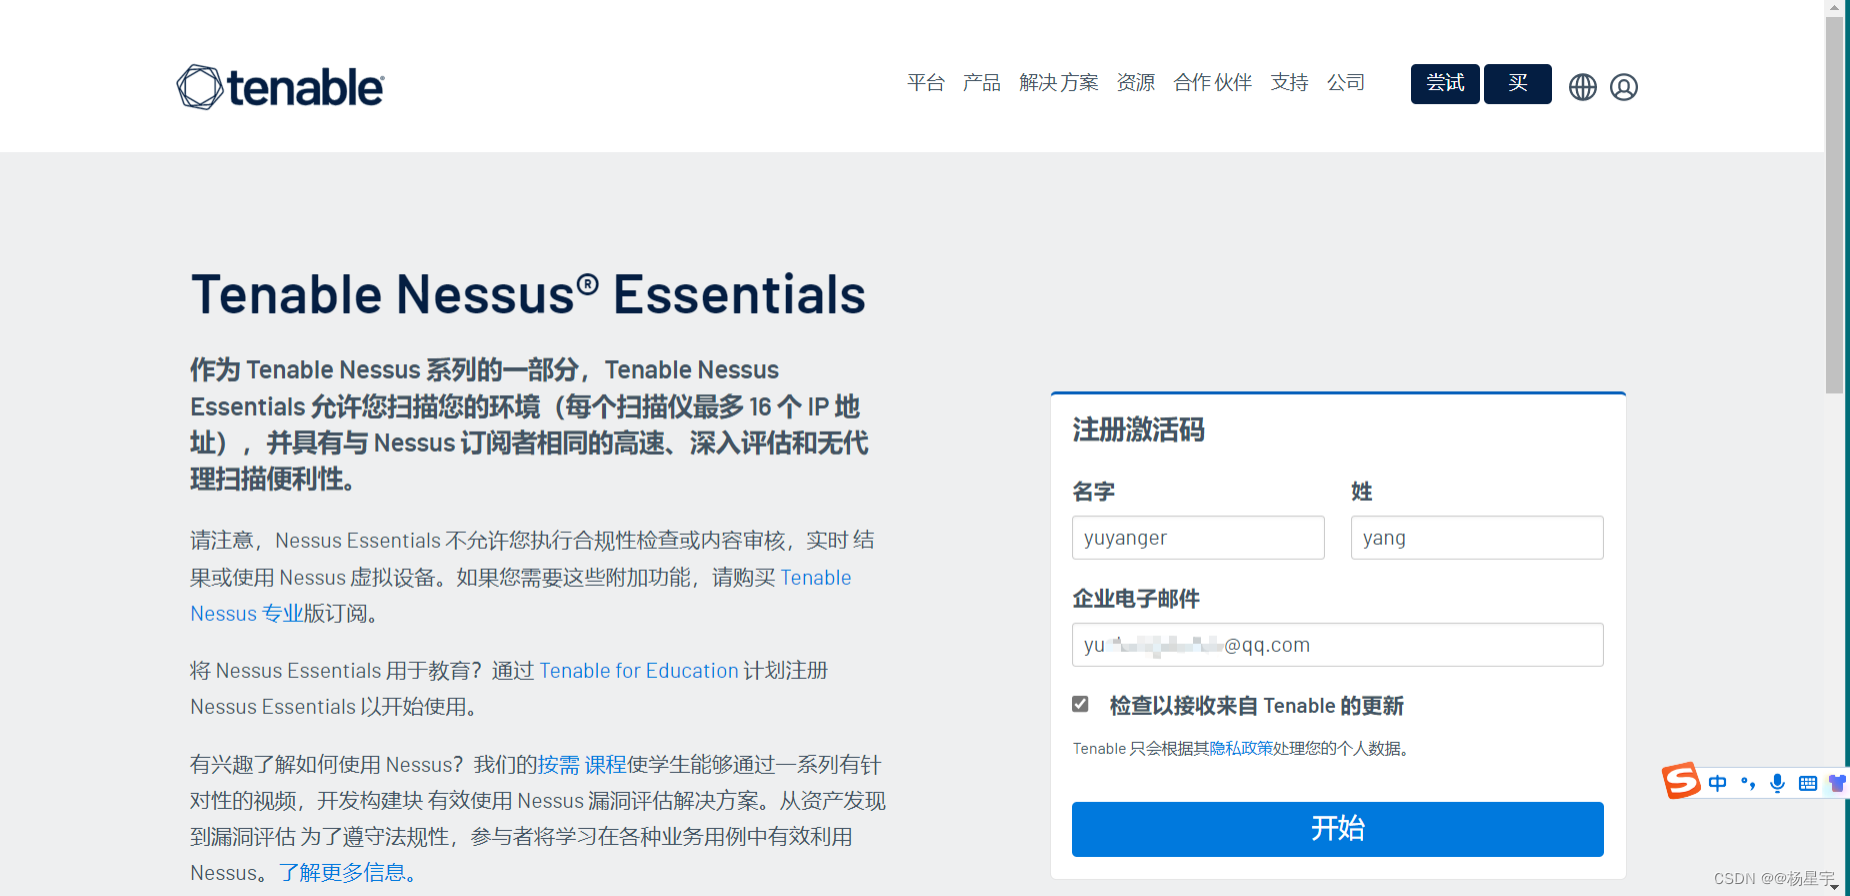Open the 按需 课程 link
This screenshot has width=1850, height=896.
pos(582,765)
